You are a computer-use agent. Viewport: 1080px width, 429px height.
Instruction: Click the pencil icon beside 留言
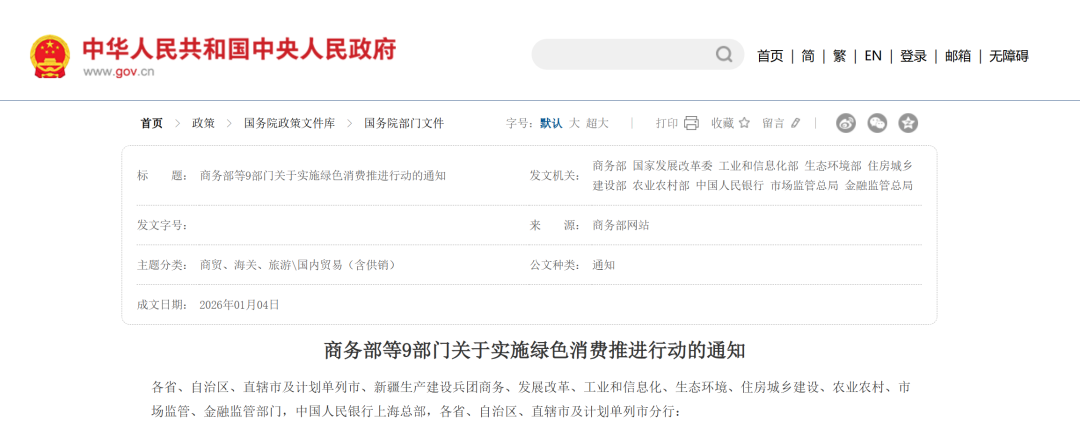click(796, 123)
